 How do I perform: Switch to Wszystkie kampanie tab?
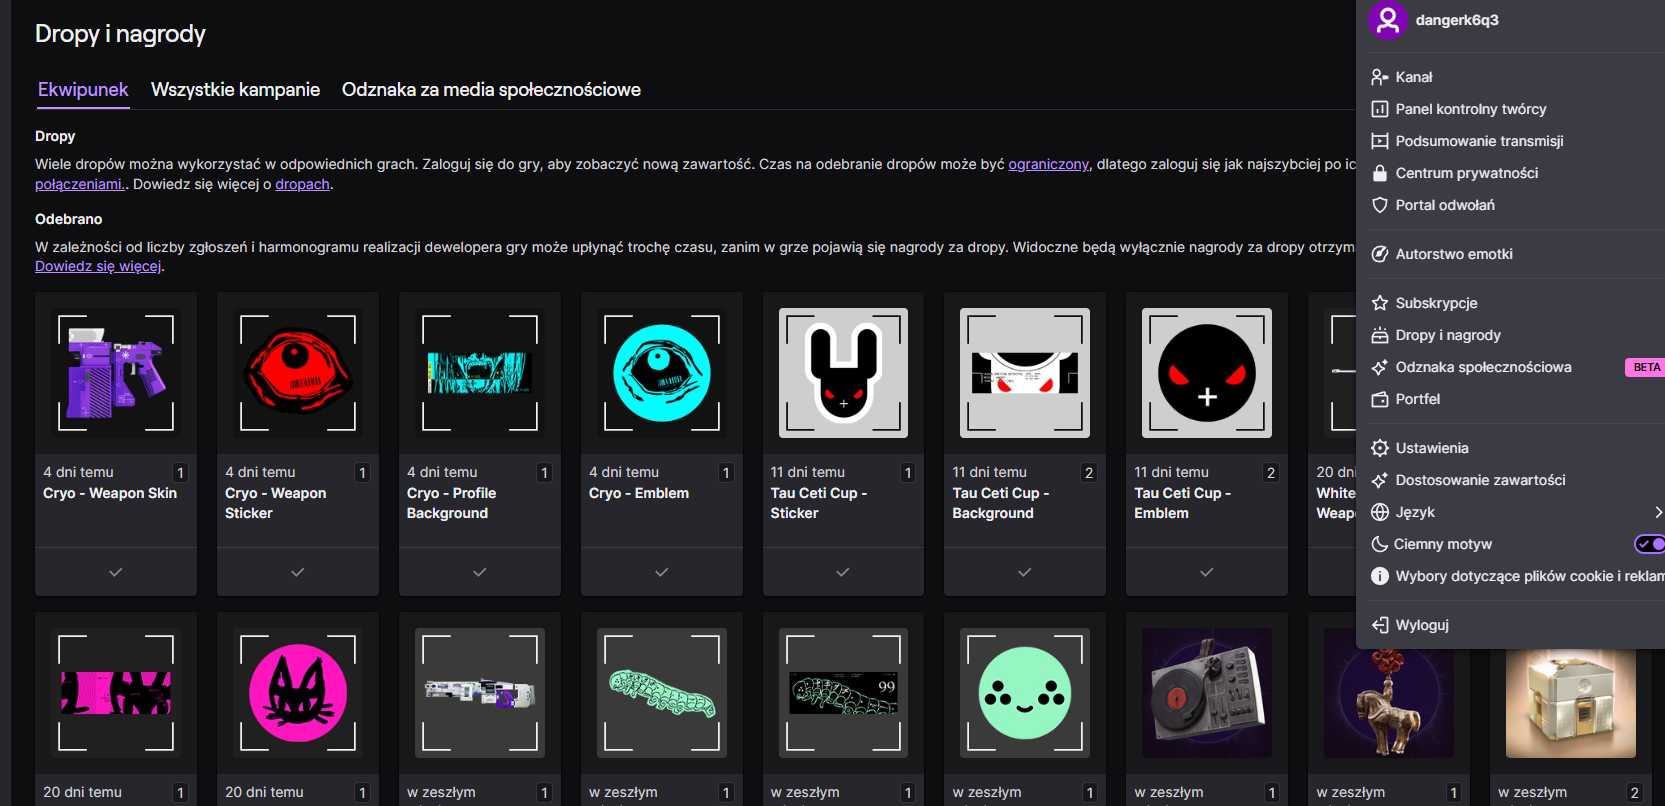click(x=235, y=90)
